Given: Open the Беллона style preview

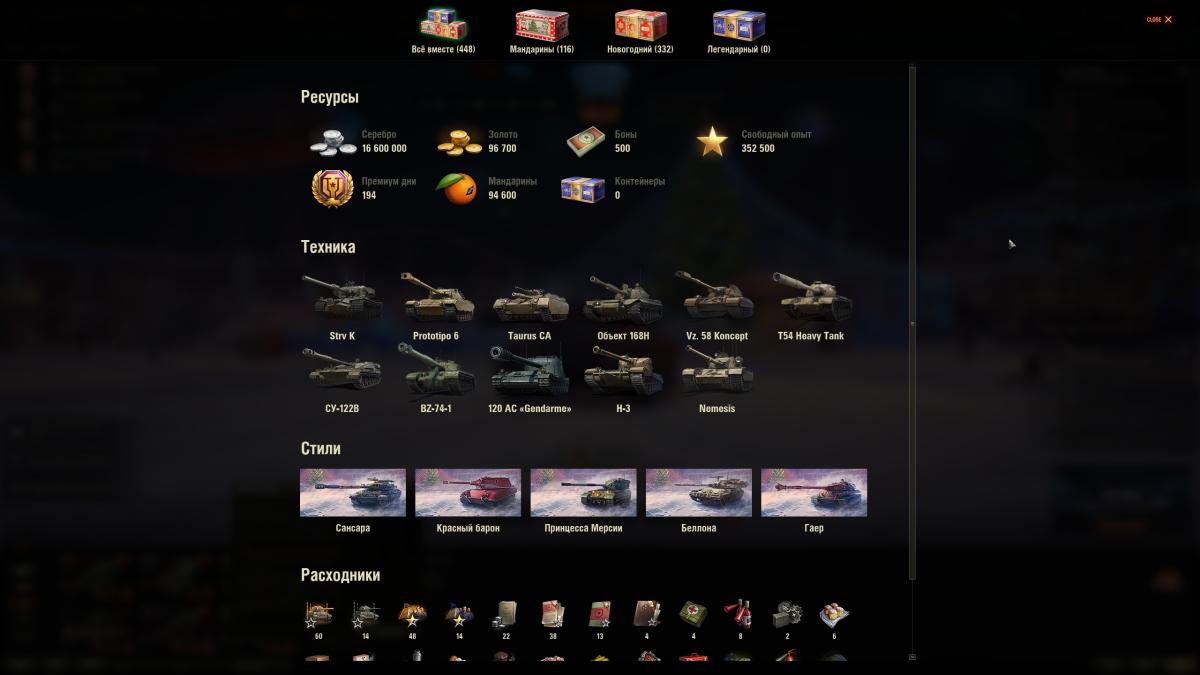Looking at the screenshot, I should 698,492.
